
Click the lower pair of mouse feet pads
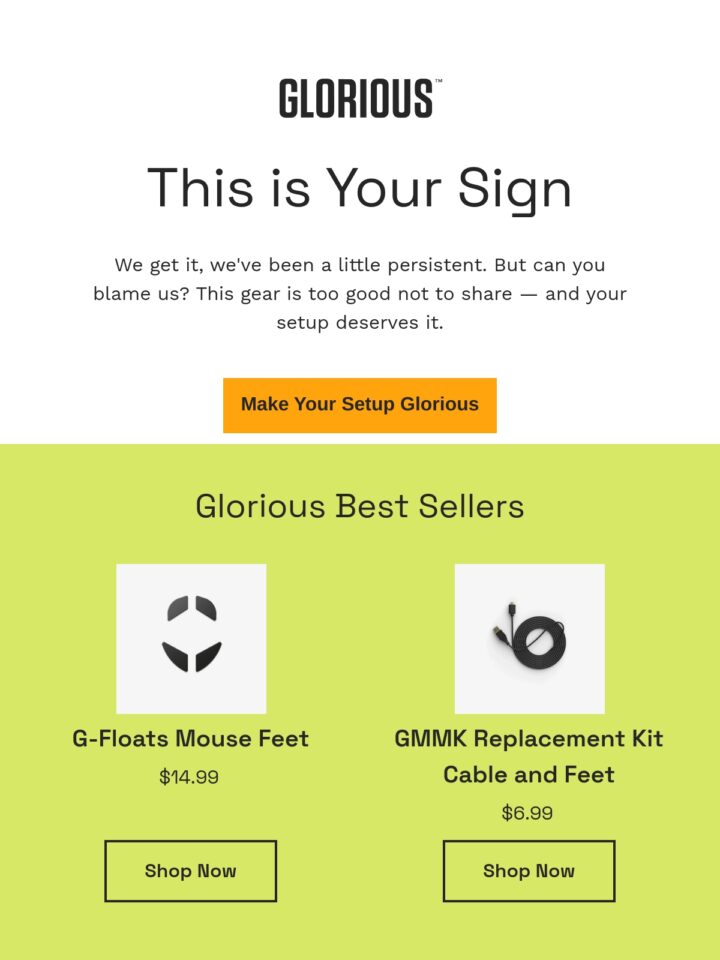tap(192, 657)
